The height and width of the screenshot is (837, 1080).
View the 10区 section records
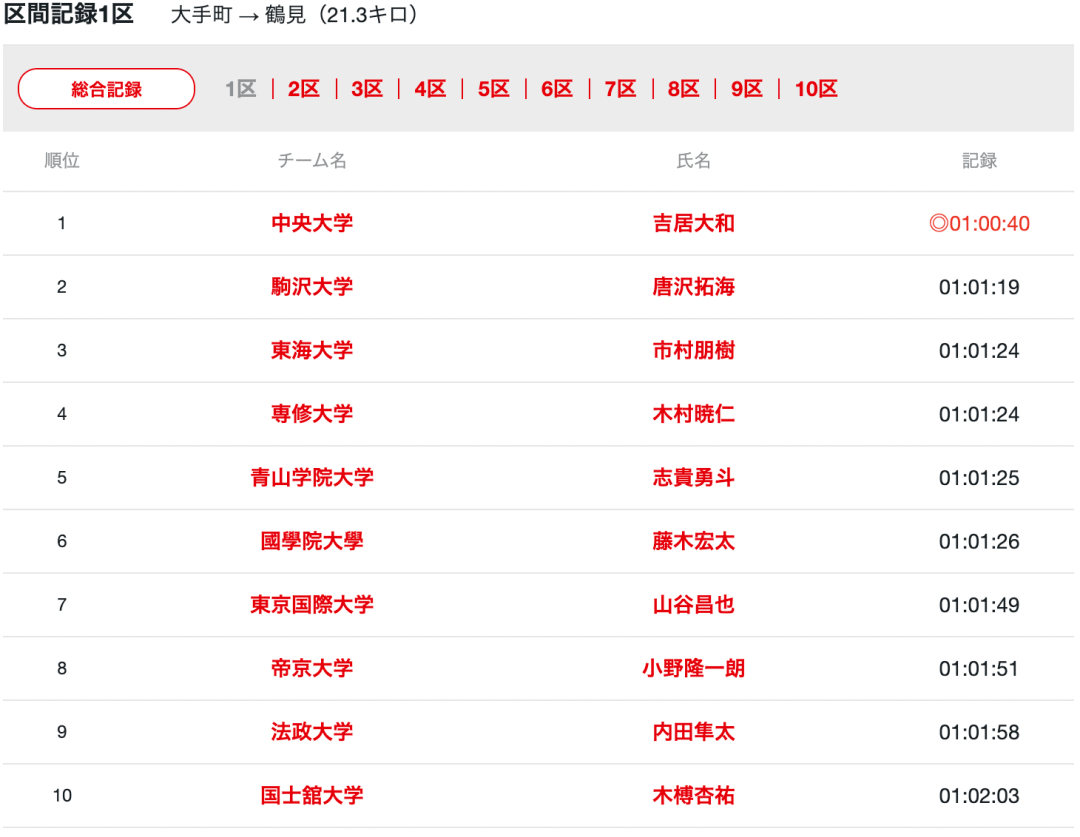[815, 89]
